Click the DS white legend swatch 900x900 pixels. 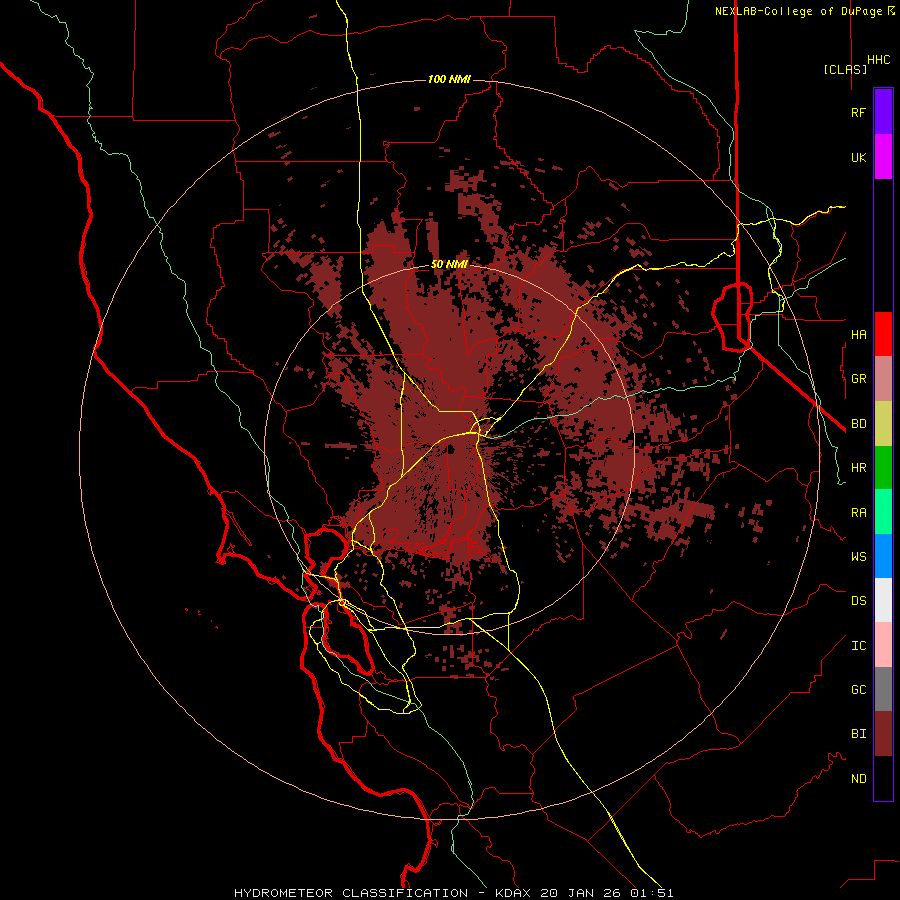[883, 600]
